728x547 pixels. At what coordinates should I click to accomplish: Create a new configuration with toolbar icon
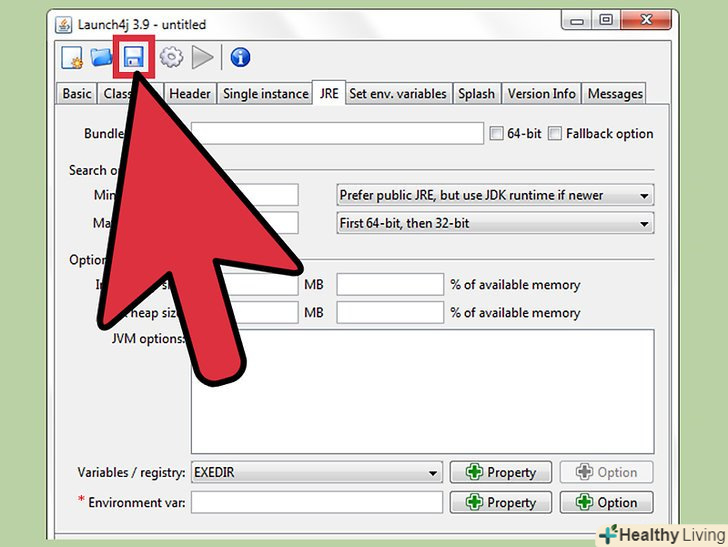click(x=72, y=58)
